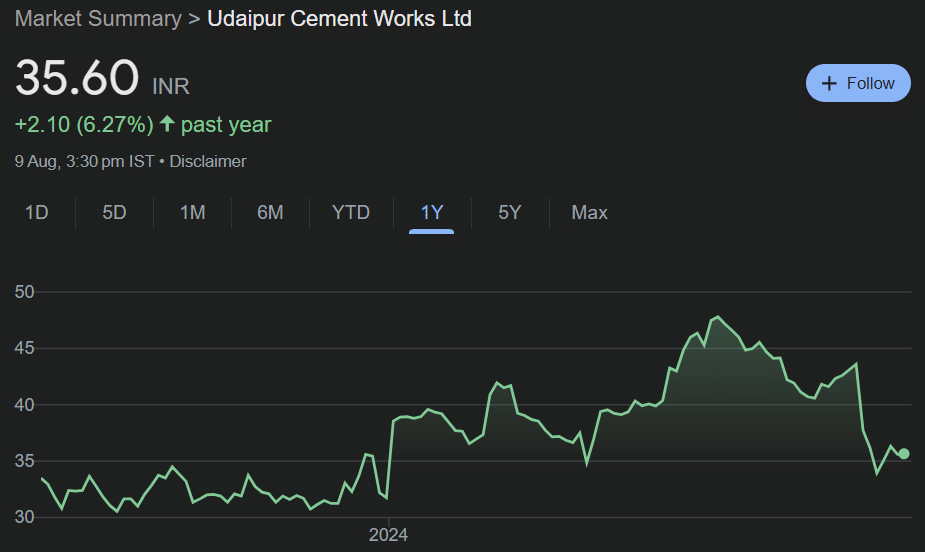The width and height of the screenshot is (925, 552).
Task: Select the 1Y time range tab
Action: (431, 212)
